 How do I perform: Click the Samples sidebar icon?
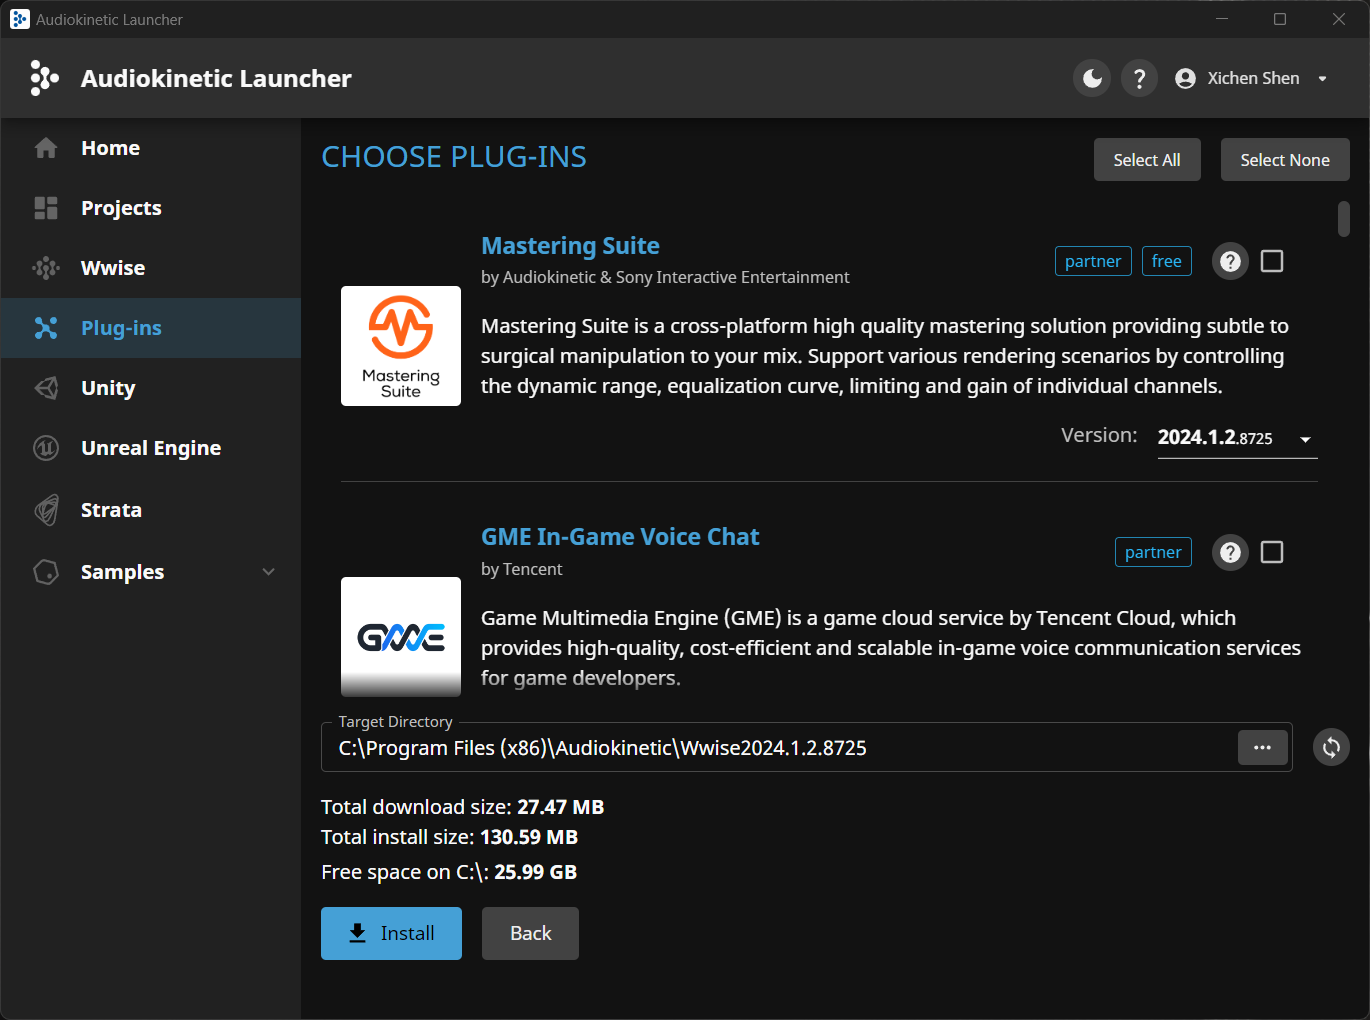(x=46, y=572)
